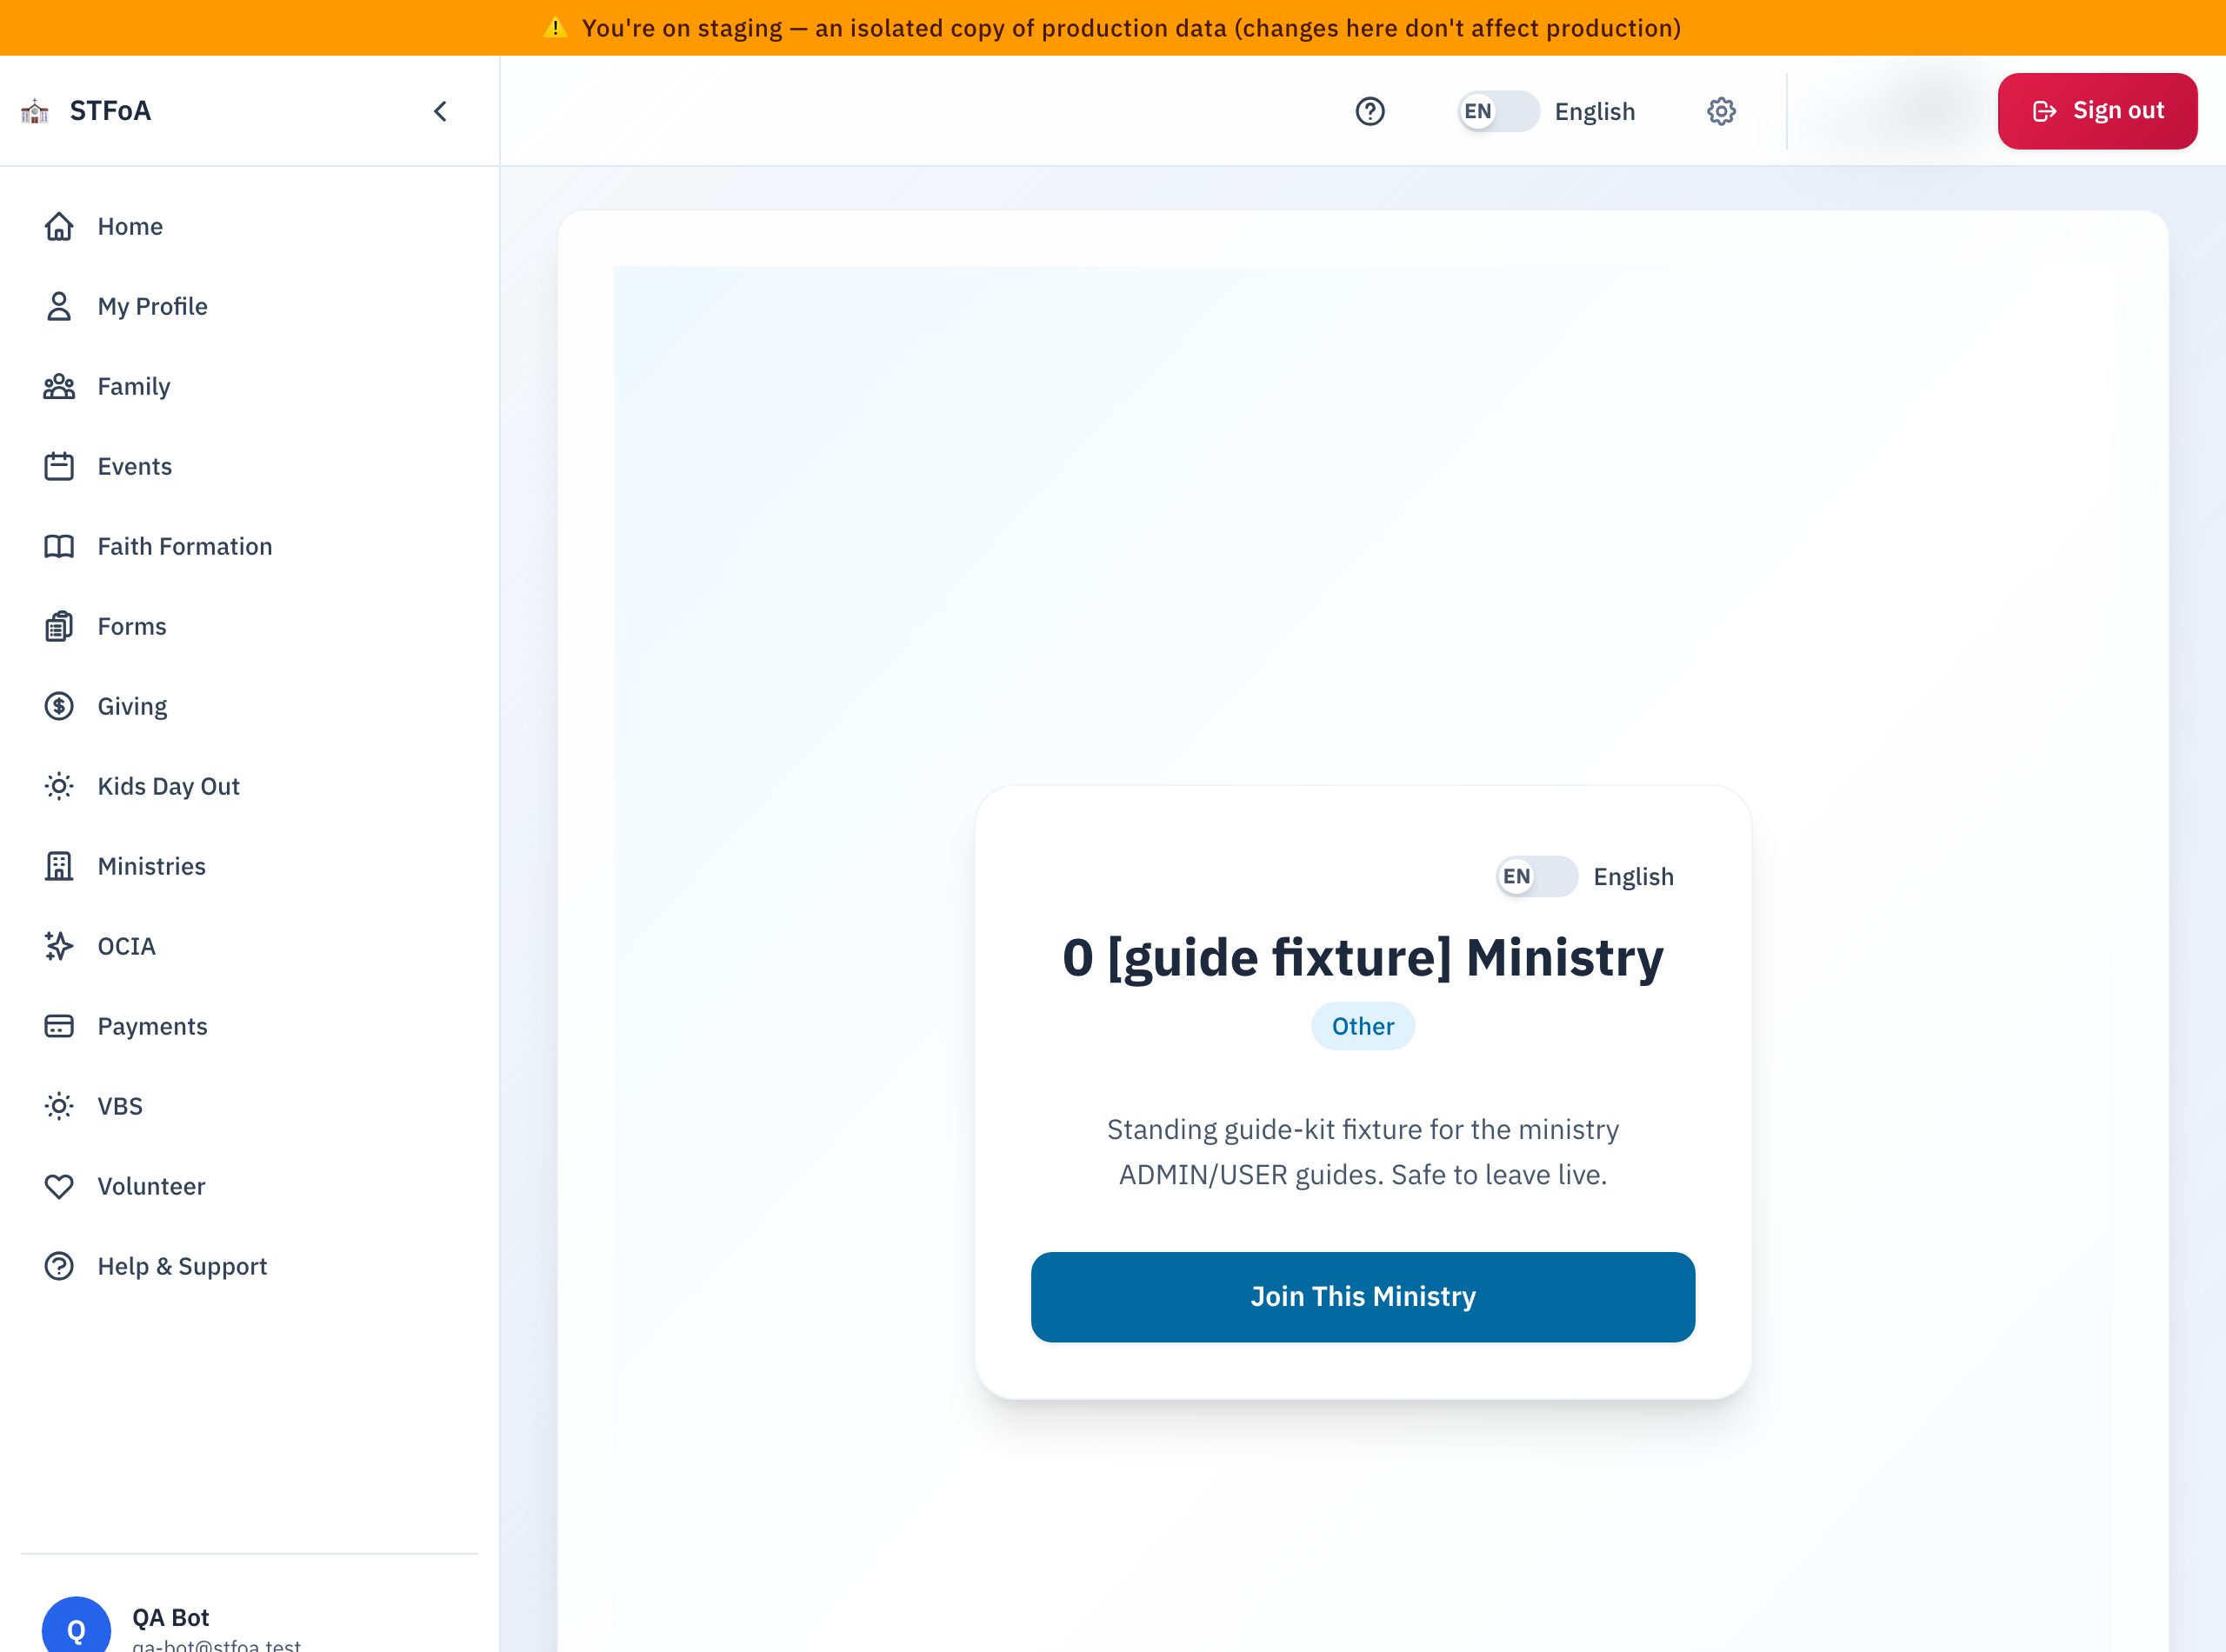Open the Kids Day Out menu item
Viewport: 2226px width, 1652px height.
pyautogui.click(x=249, y=787)
